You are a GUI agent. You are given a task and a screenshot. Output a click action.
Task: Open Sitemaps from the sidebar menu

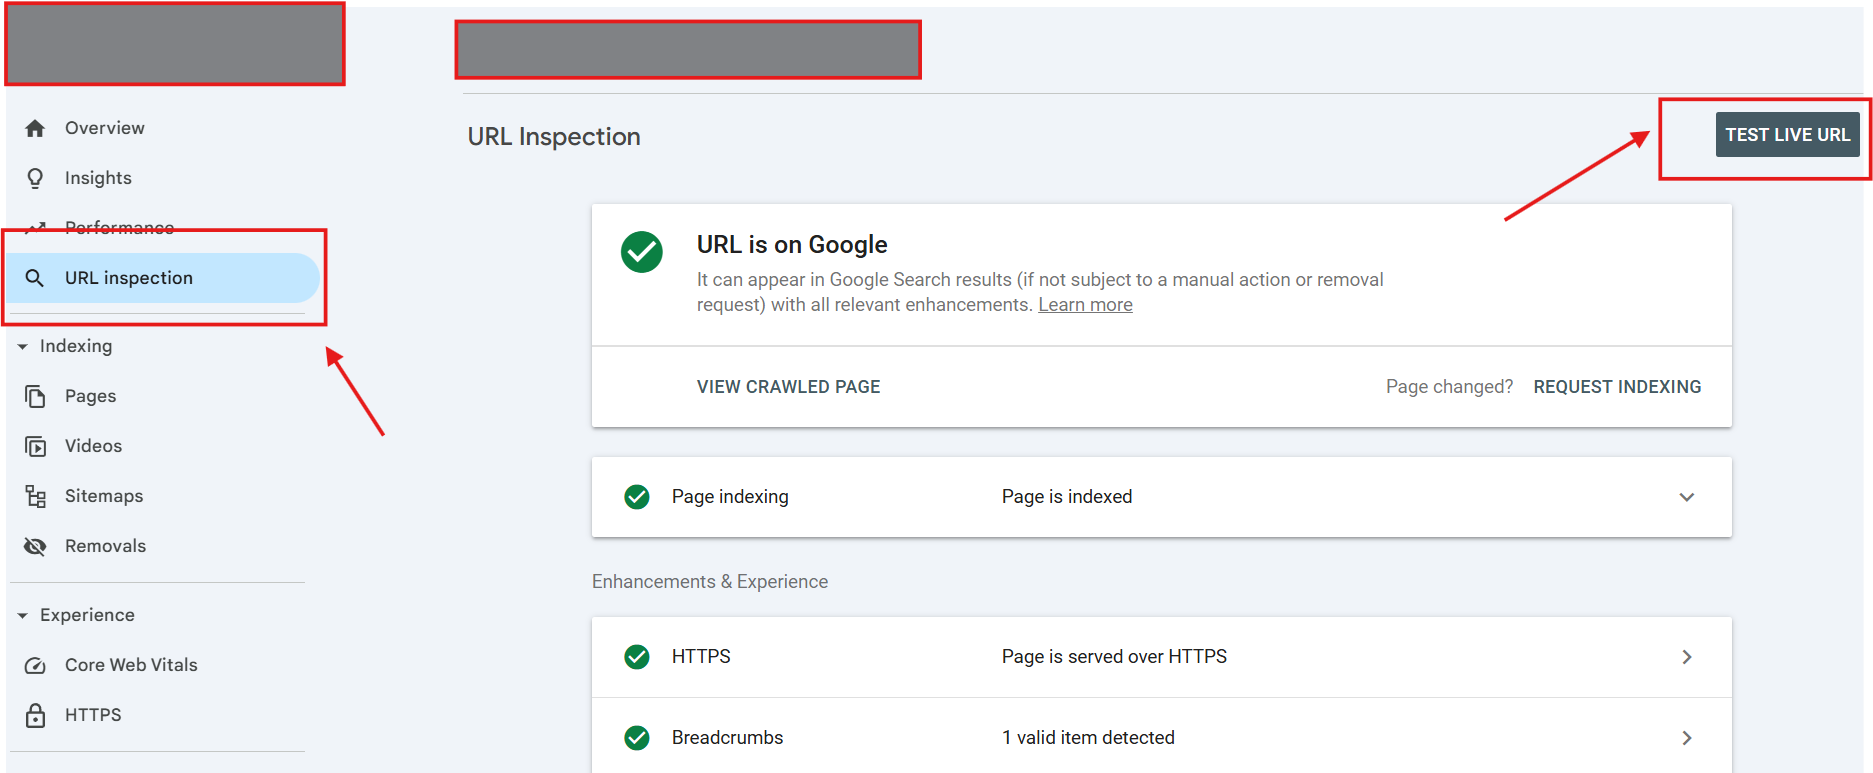coord(104,496)
